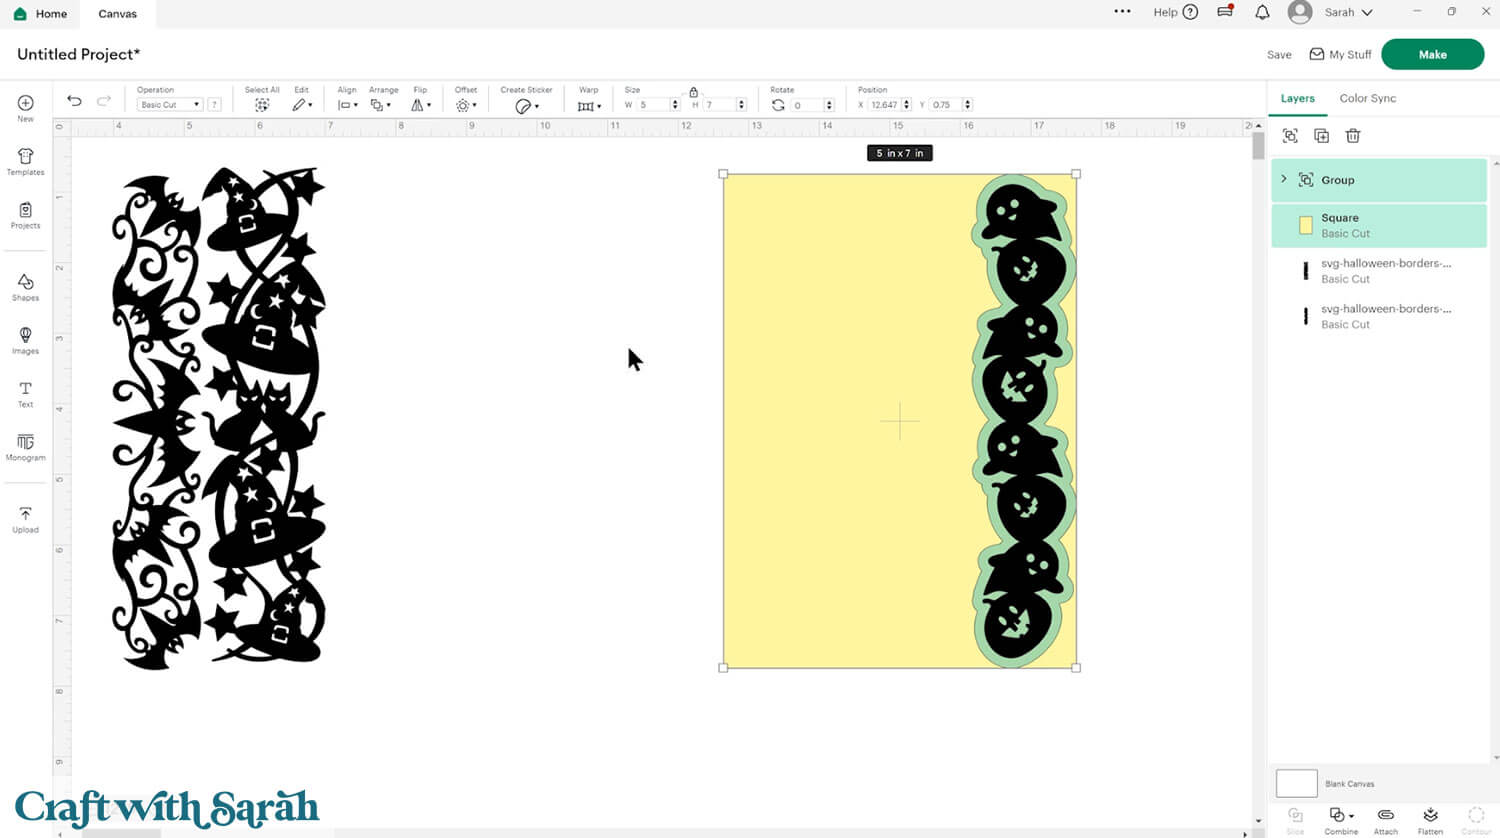
Task: Duplicate the selected layer
Action: pos(1321,136)
